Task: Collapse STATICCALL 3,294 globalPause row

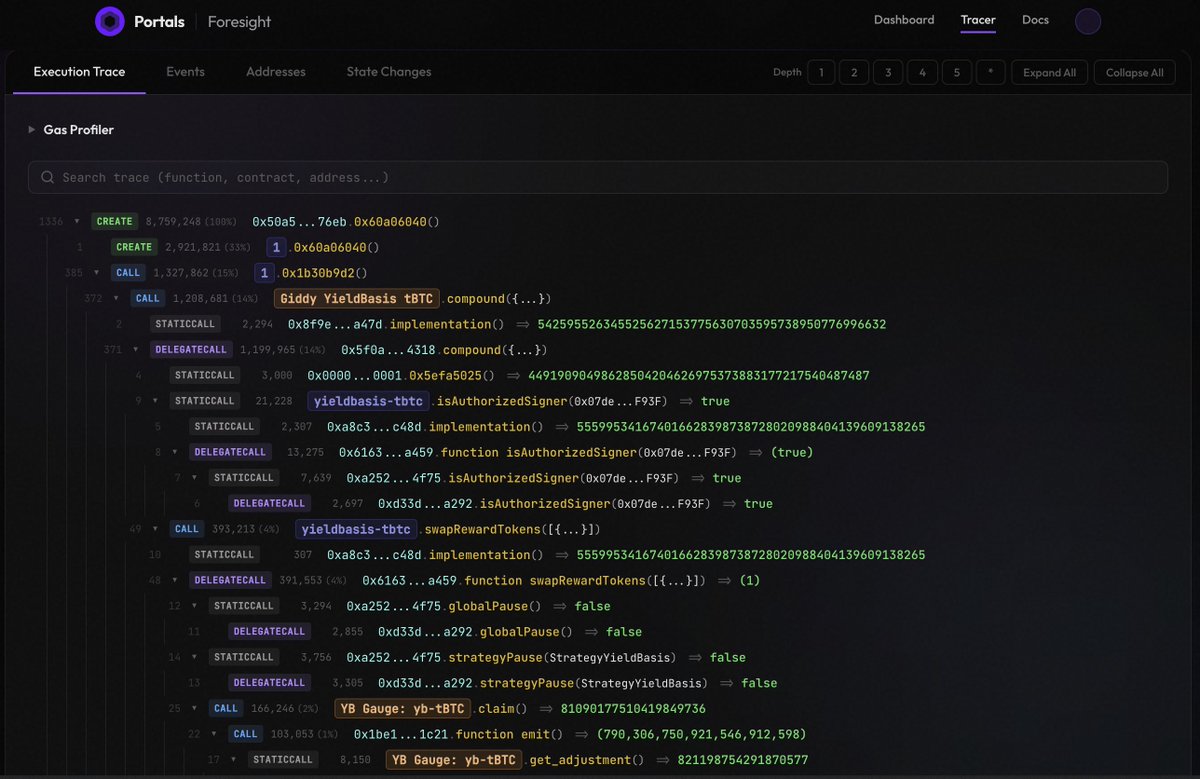Action: click(195, 606)
